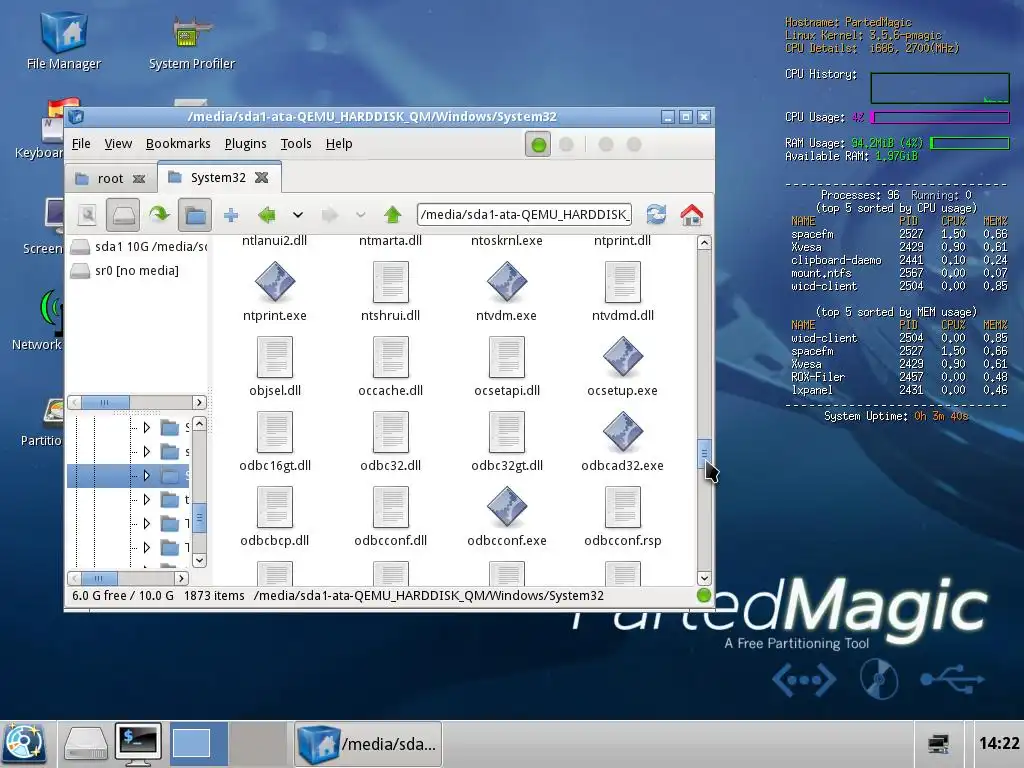Image resolution: width=1024 pixels, height=768 pixels.
Task: Toggle the folder tree toolbar button
Action: 195,215
